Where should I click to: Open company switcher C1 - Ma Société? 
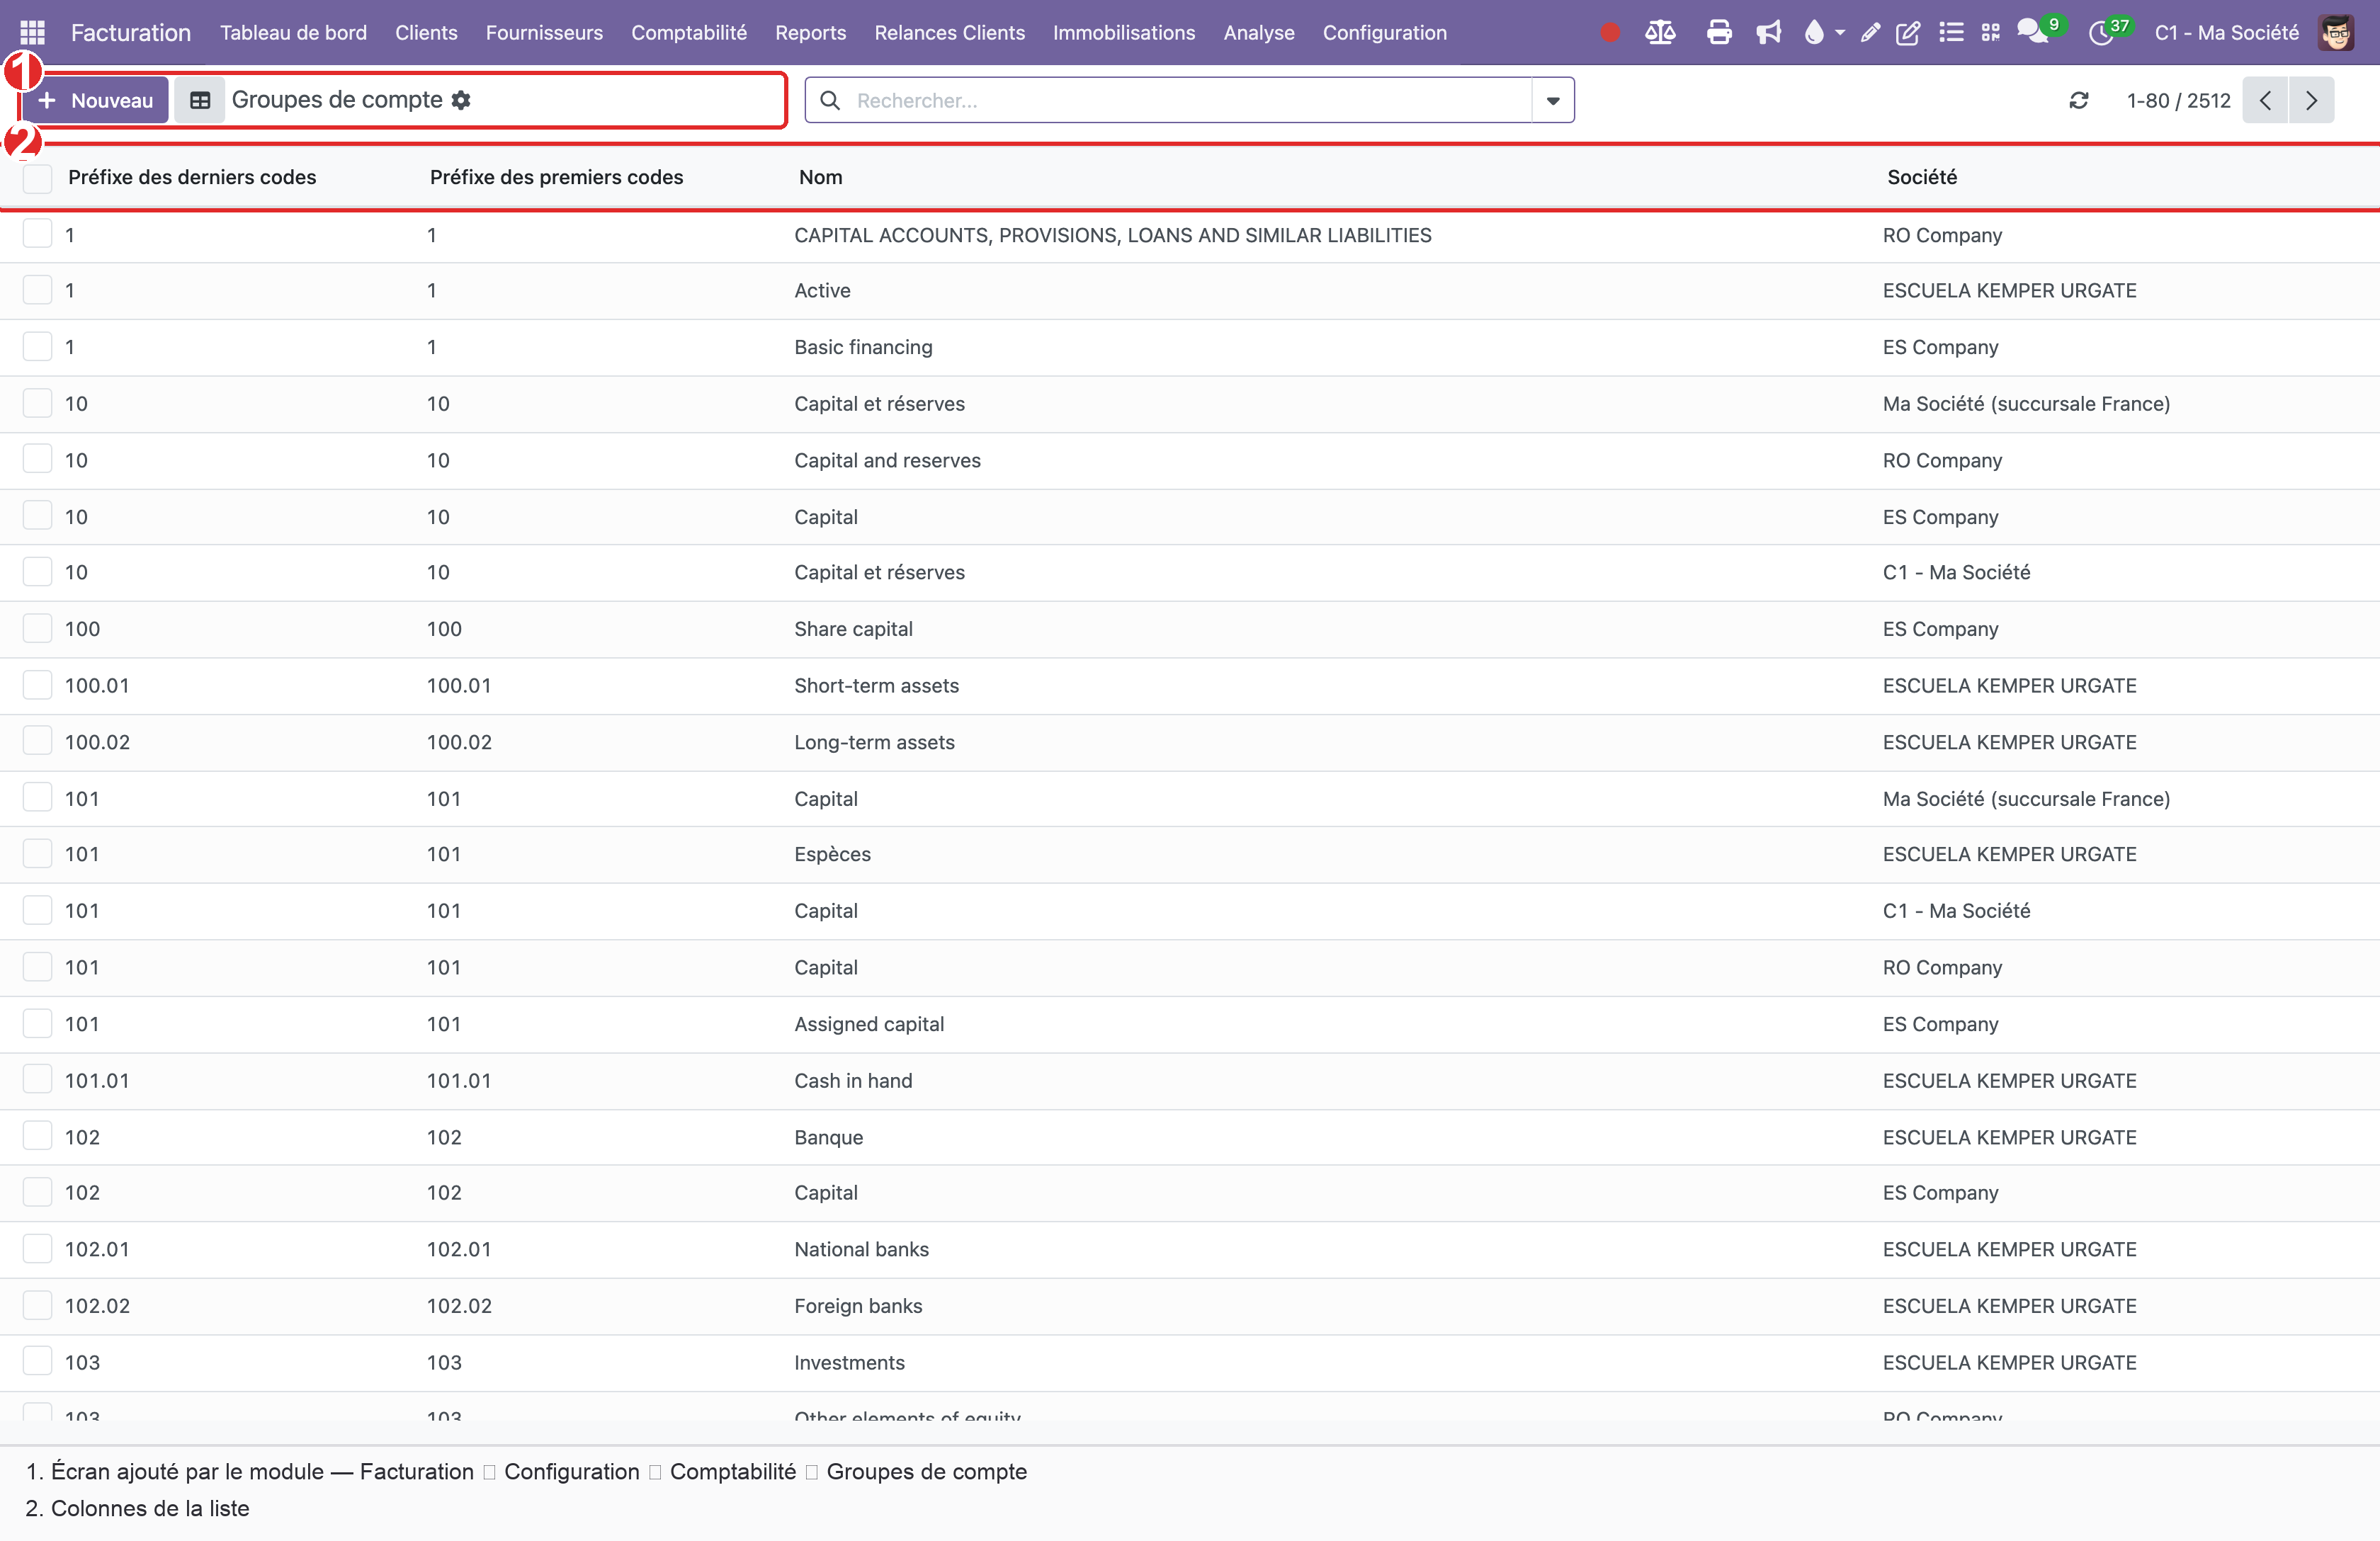(2226, 32)
